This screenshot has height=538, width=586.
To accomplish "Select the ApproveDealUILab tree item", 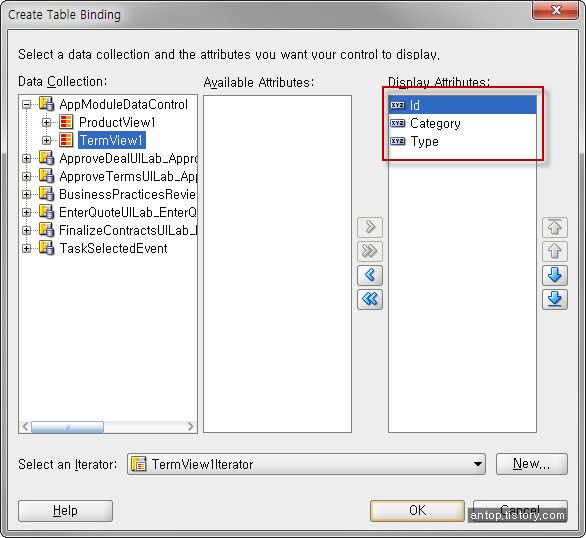I will (x=128, y=158).
